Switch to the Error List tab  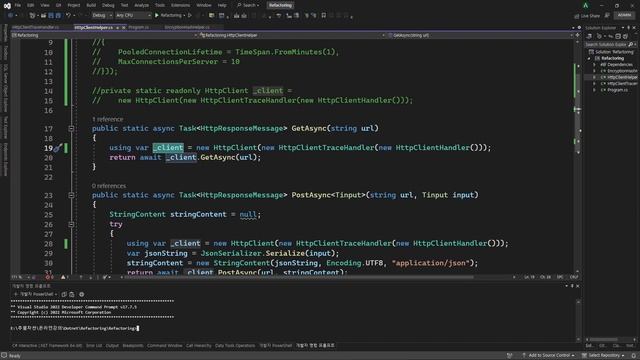pyautogui.click(x=94, y=346)
